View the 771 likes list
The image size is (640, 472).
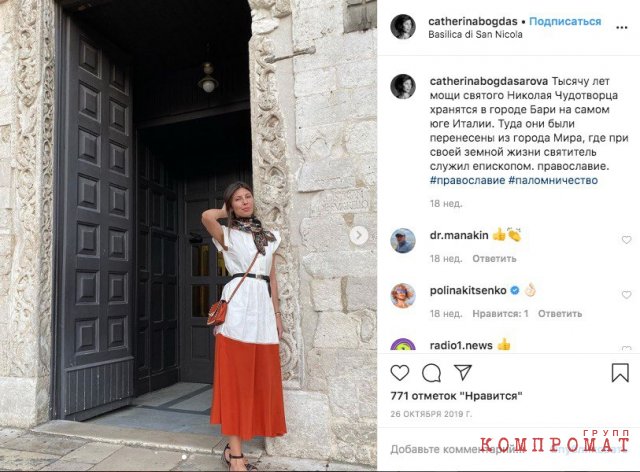pyautogui.click(x=456, y=396)
